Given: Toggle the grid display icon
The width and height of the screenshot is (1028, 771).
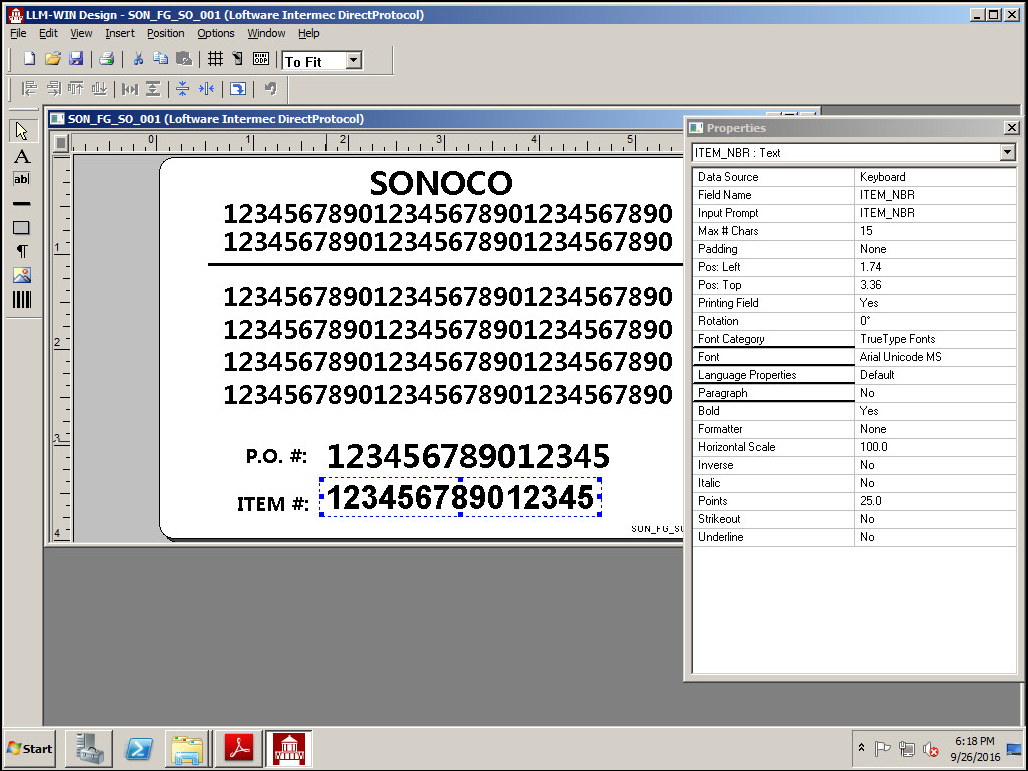Looking at the screenshot, I should (x=215, y=59).
